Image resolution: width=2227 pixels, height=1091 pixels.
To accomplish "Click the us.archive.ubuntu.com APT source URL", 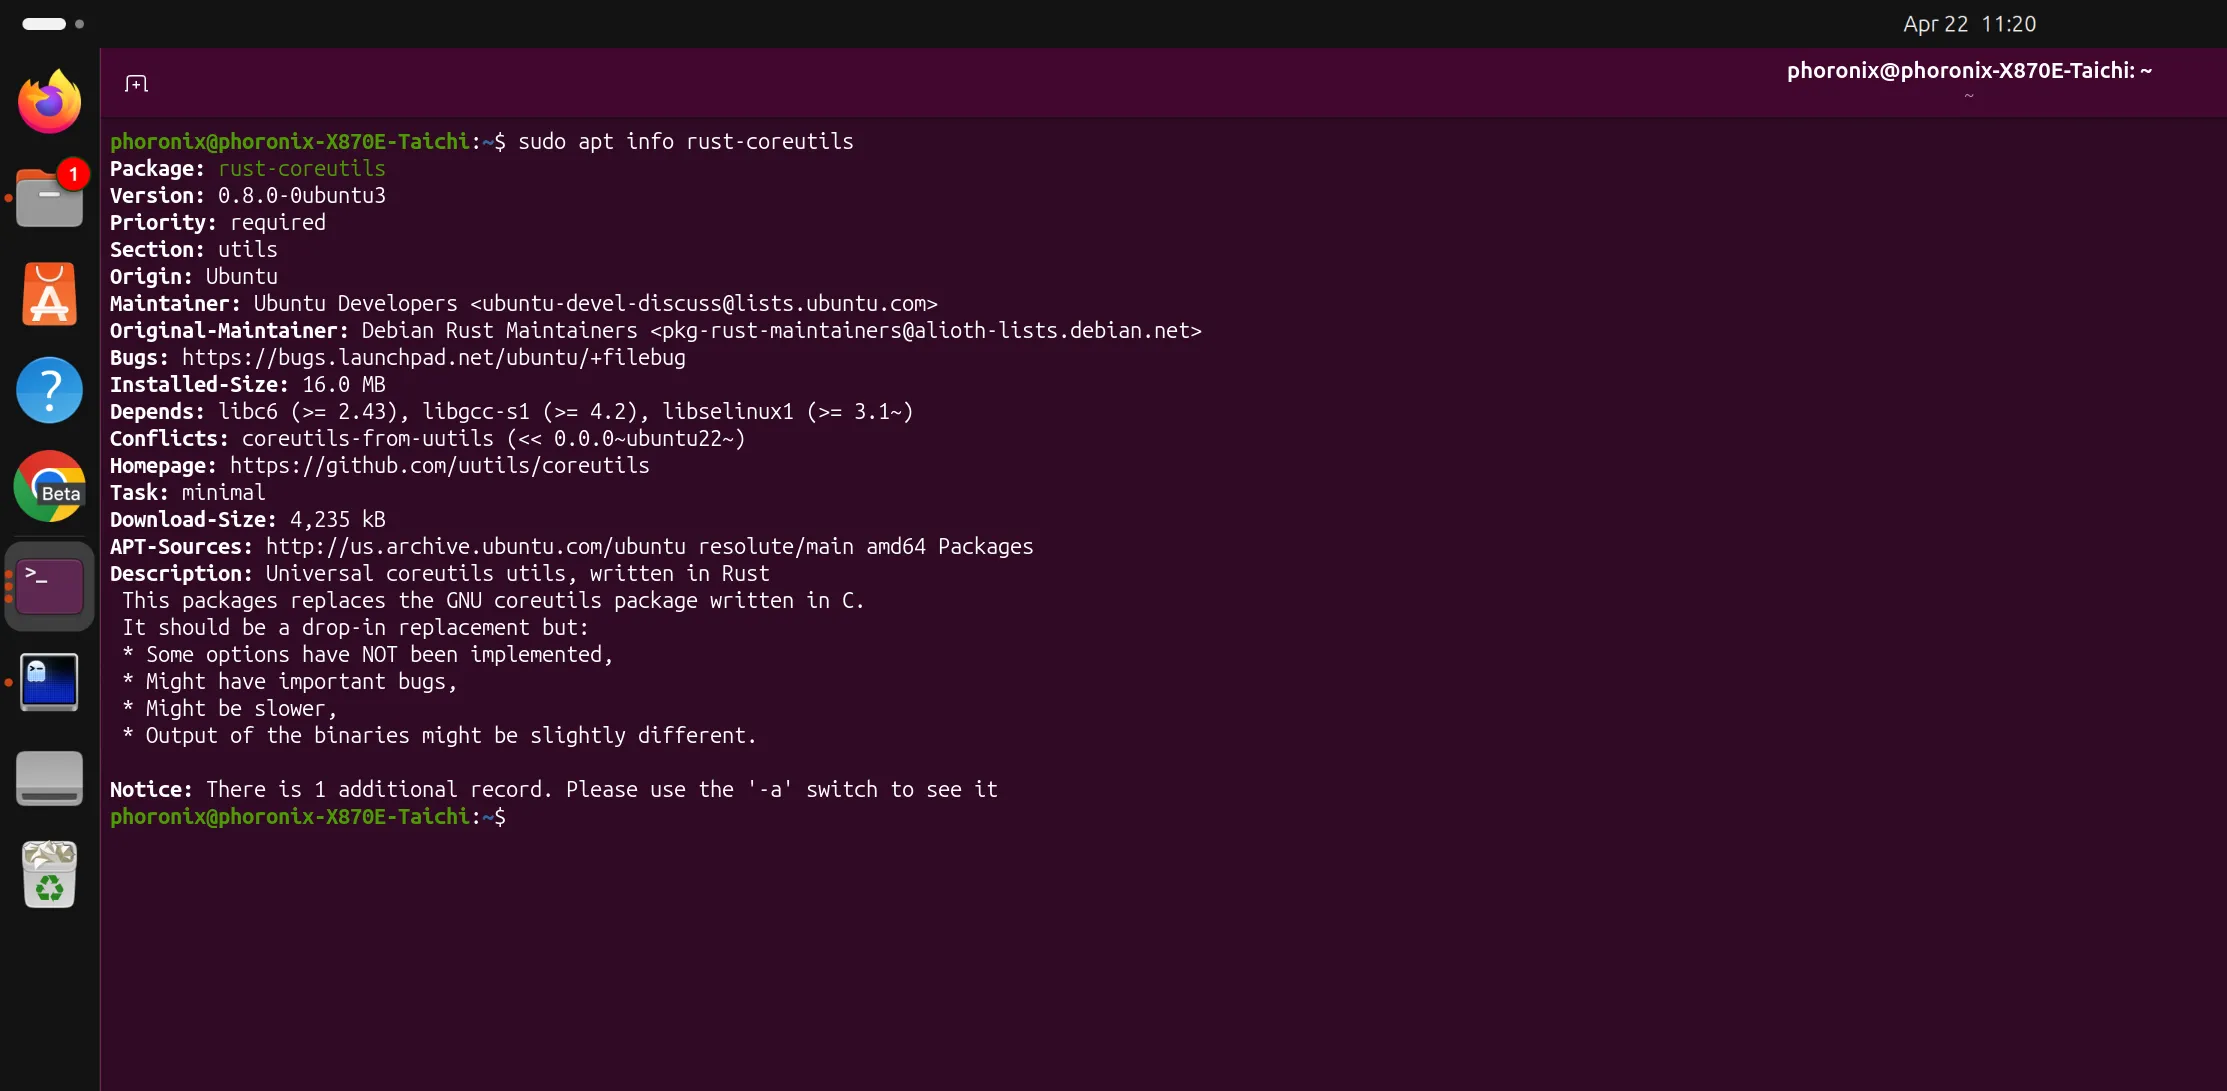I will tap(475, 547).
